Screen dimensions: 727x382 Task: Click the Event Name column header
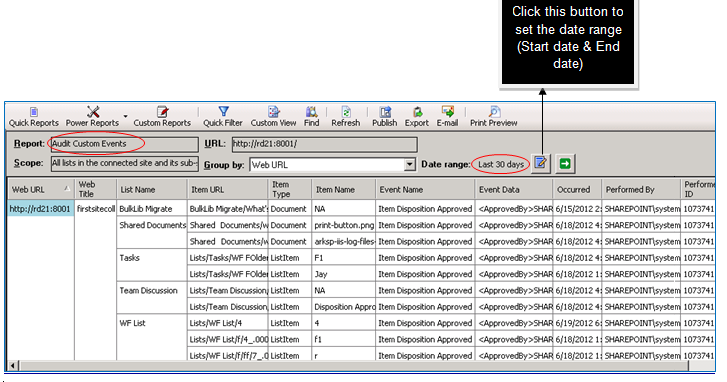425,189
